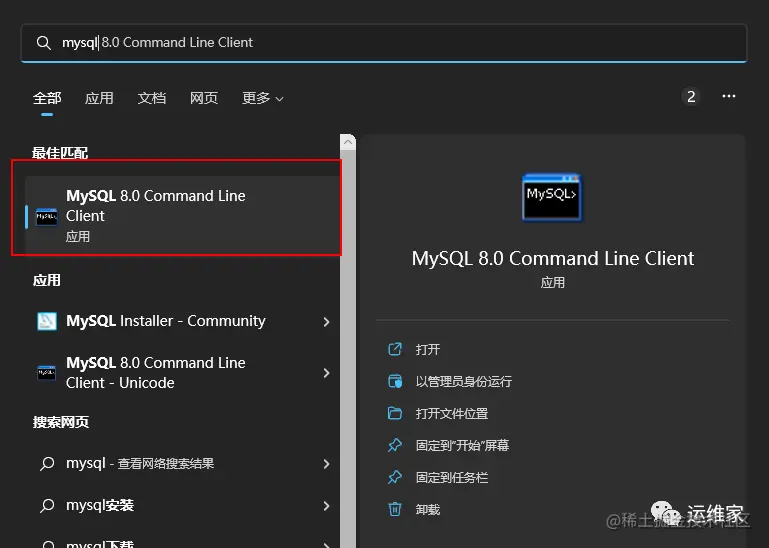Click the open (打开) arrow icon

point(395,349)
